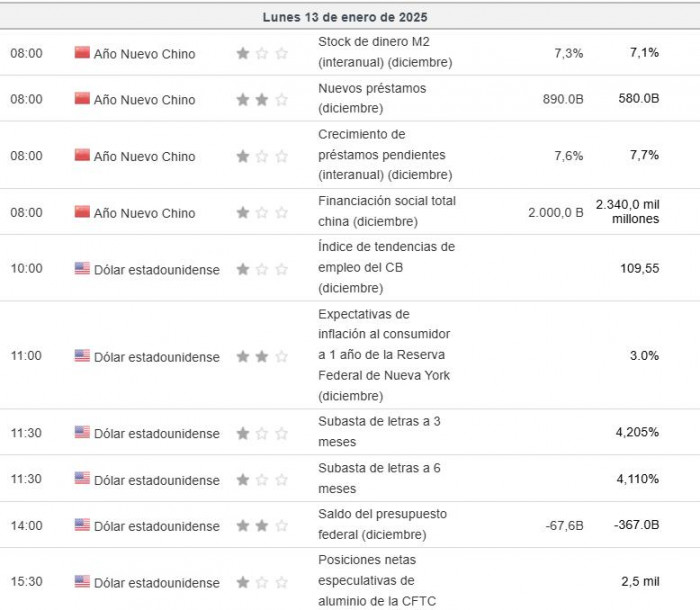Select previous value 4,110%
Screen dimensions: 700x610
tap(638, 479)
